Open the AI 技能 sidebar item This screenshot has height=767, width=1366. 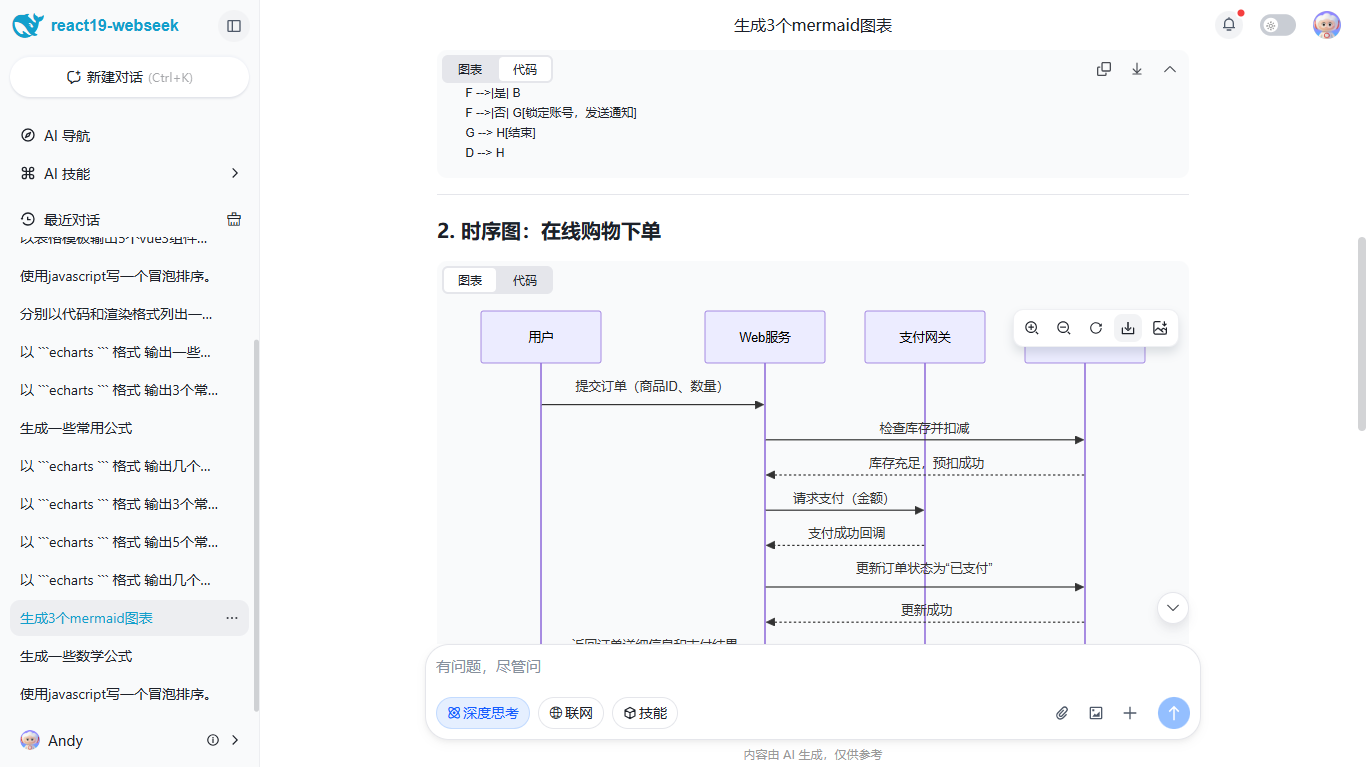click(x=130, y=174)
